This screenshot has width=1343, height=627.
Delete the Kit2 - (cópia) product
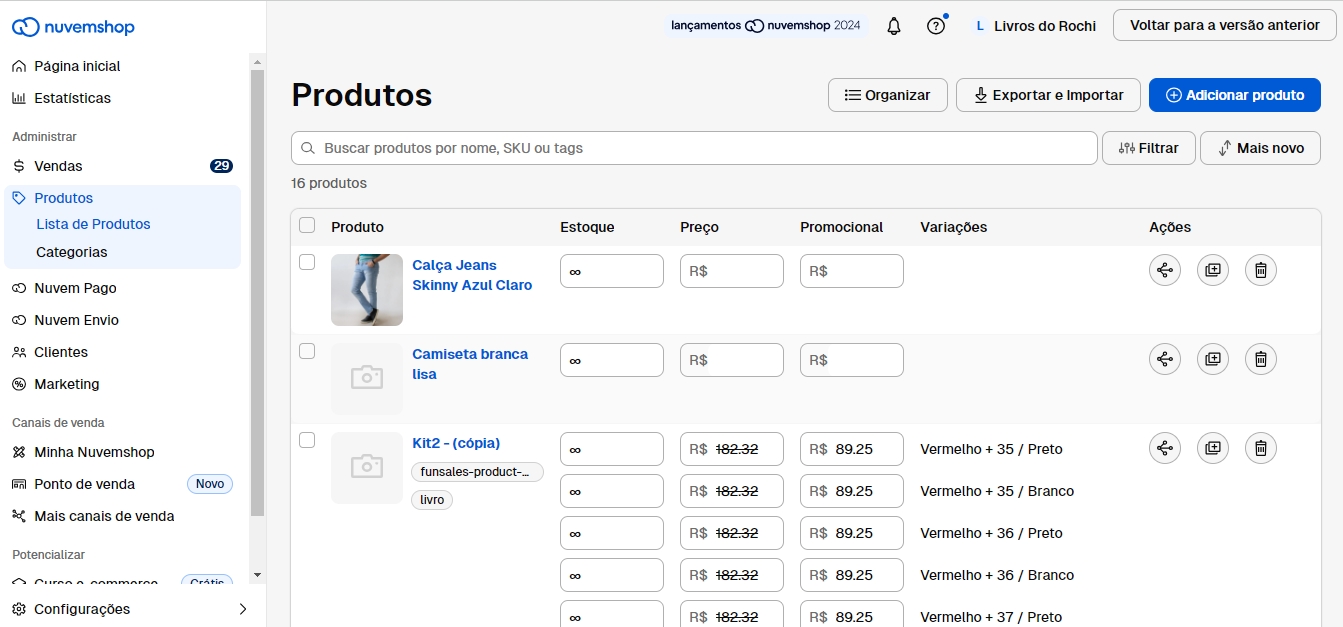point(1261,448)
